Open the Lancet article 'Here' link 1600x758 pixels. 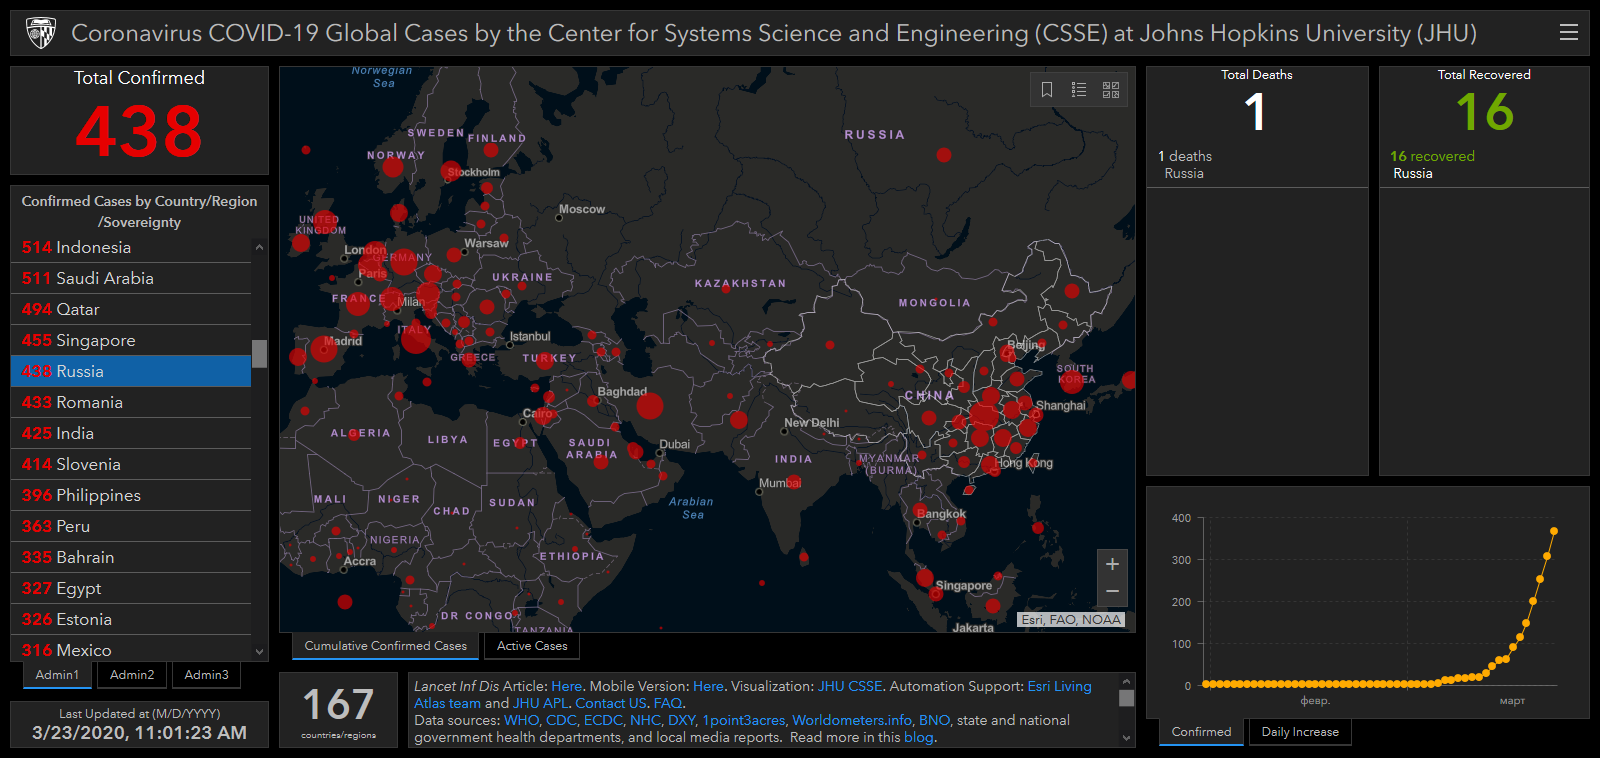point(566,686)
